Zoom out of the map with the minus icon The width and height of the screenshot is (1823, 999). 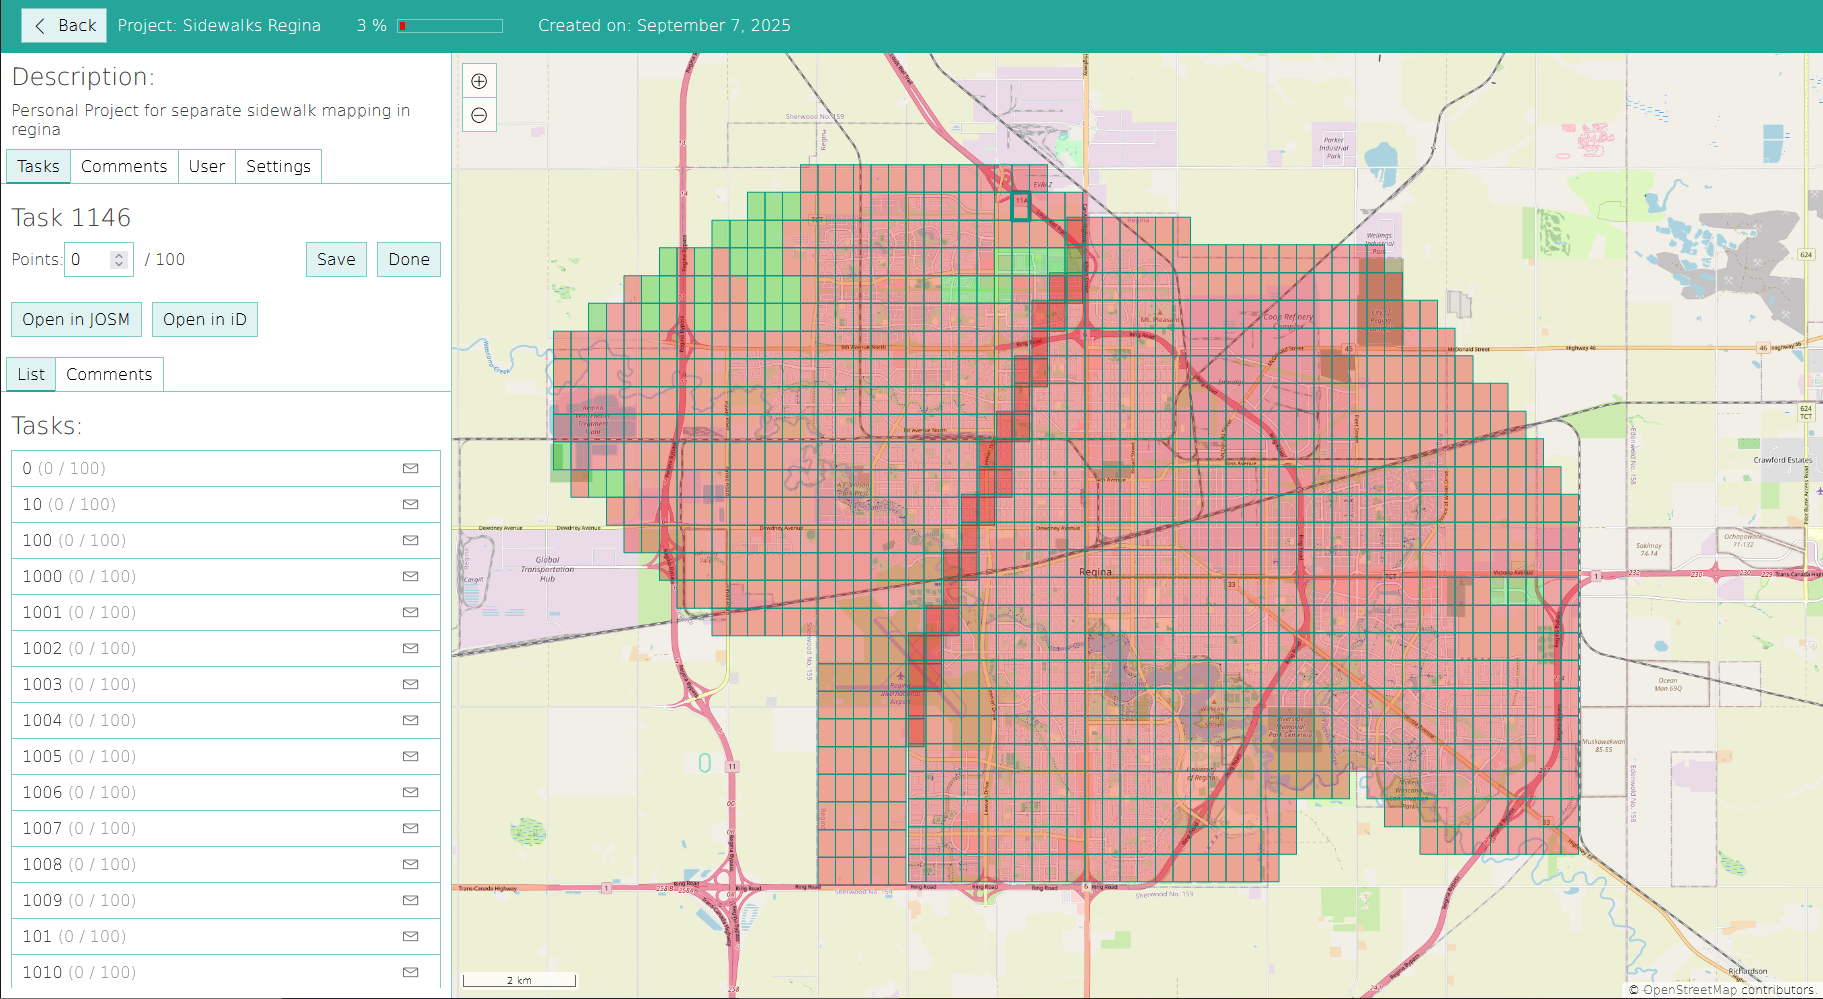coord(479,114)
